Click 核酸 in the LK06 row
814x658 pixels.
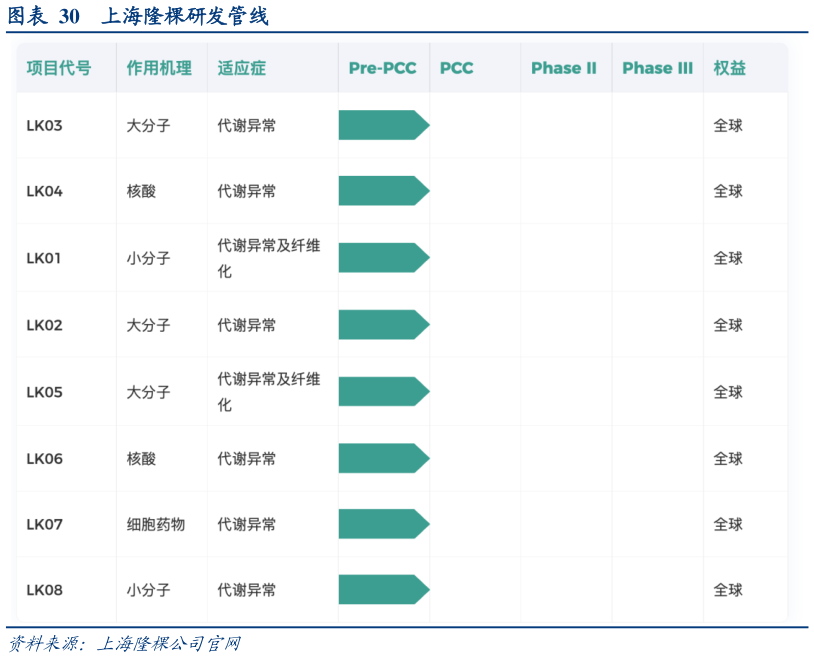pos(141,459)
